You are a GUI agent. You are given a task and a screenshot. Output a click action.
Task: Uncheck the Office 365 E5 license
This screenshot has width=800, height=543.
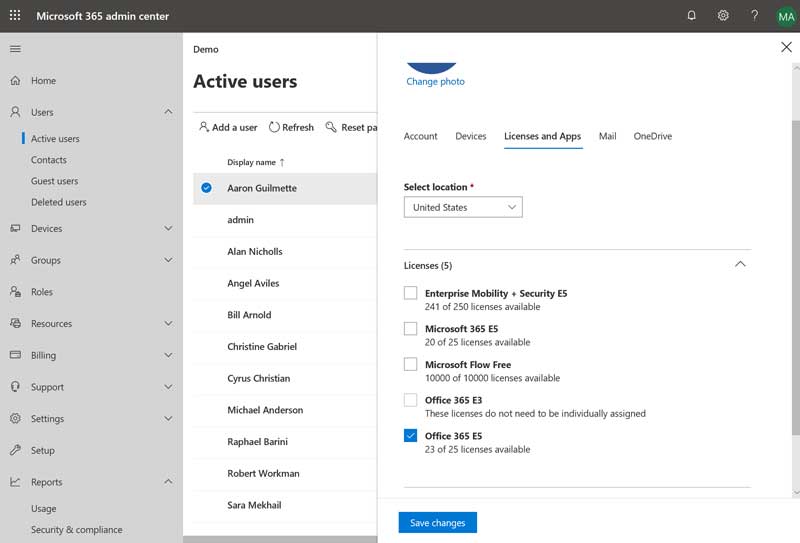coord(410,435)
